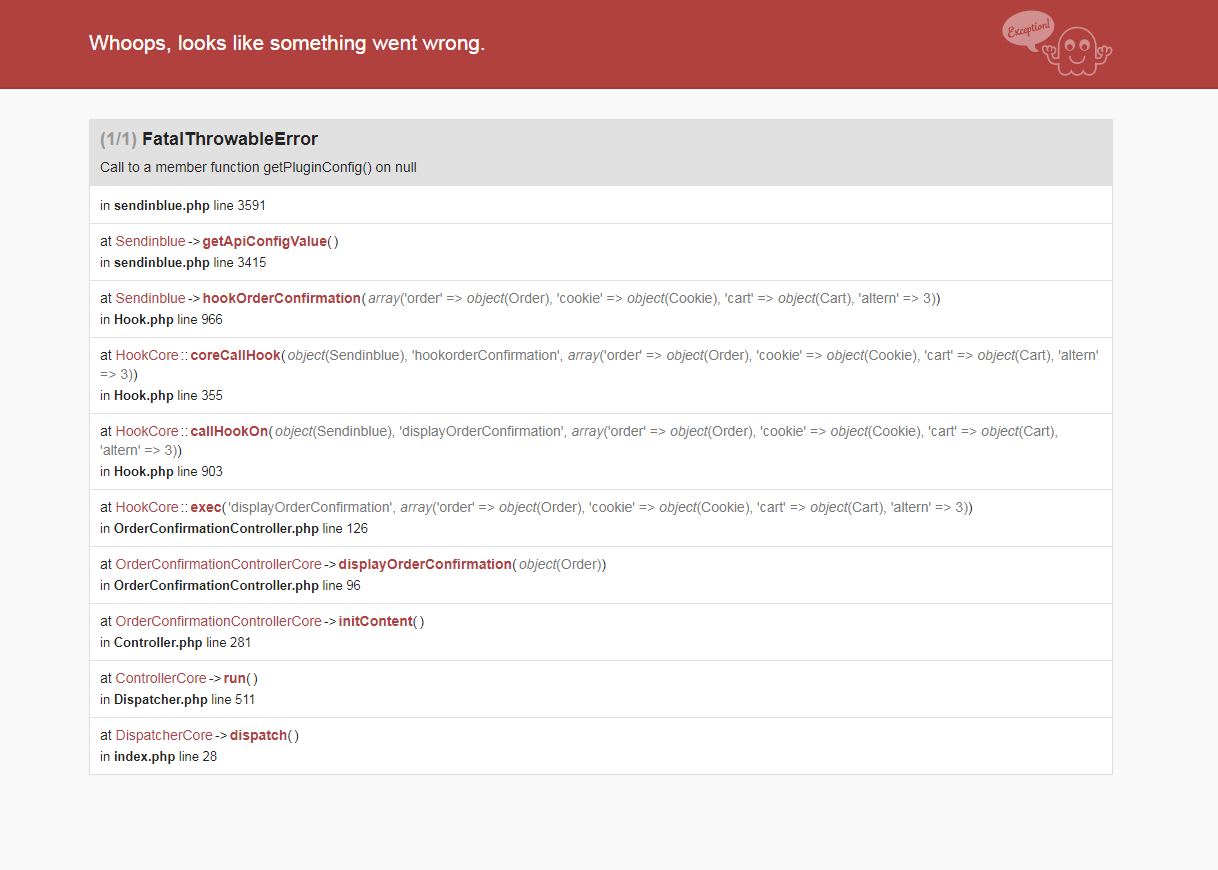Click 'sendinblue.php line 3415' text
1218x870 pixels.
tap(190, 263)
